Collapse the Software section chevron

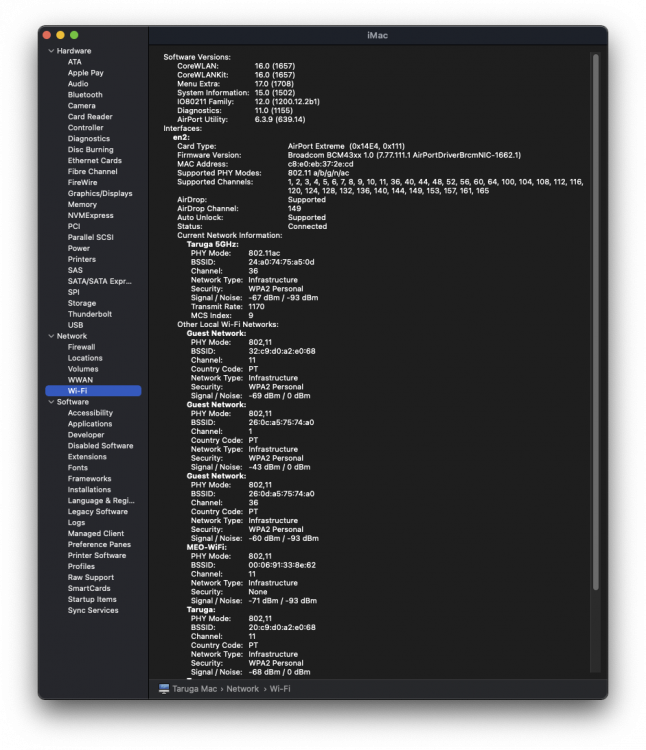pos(51,402)
